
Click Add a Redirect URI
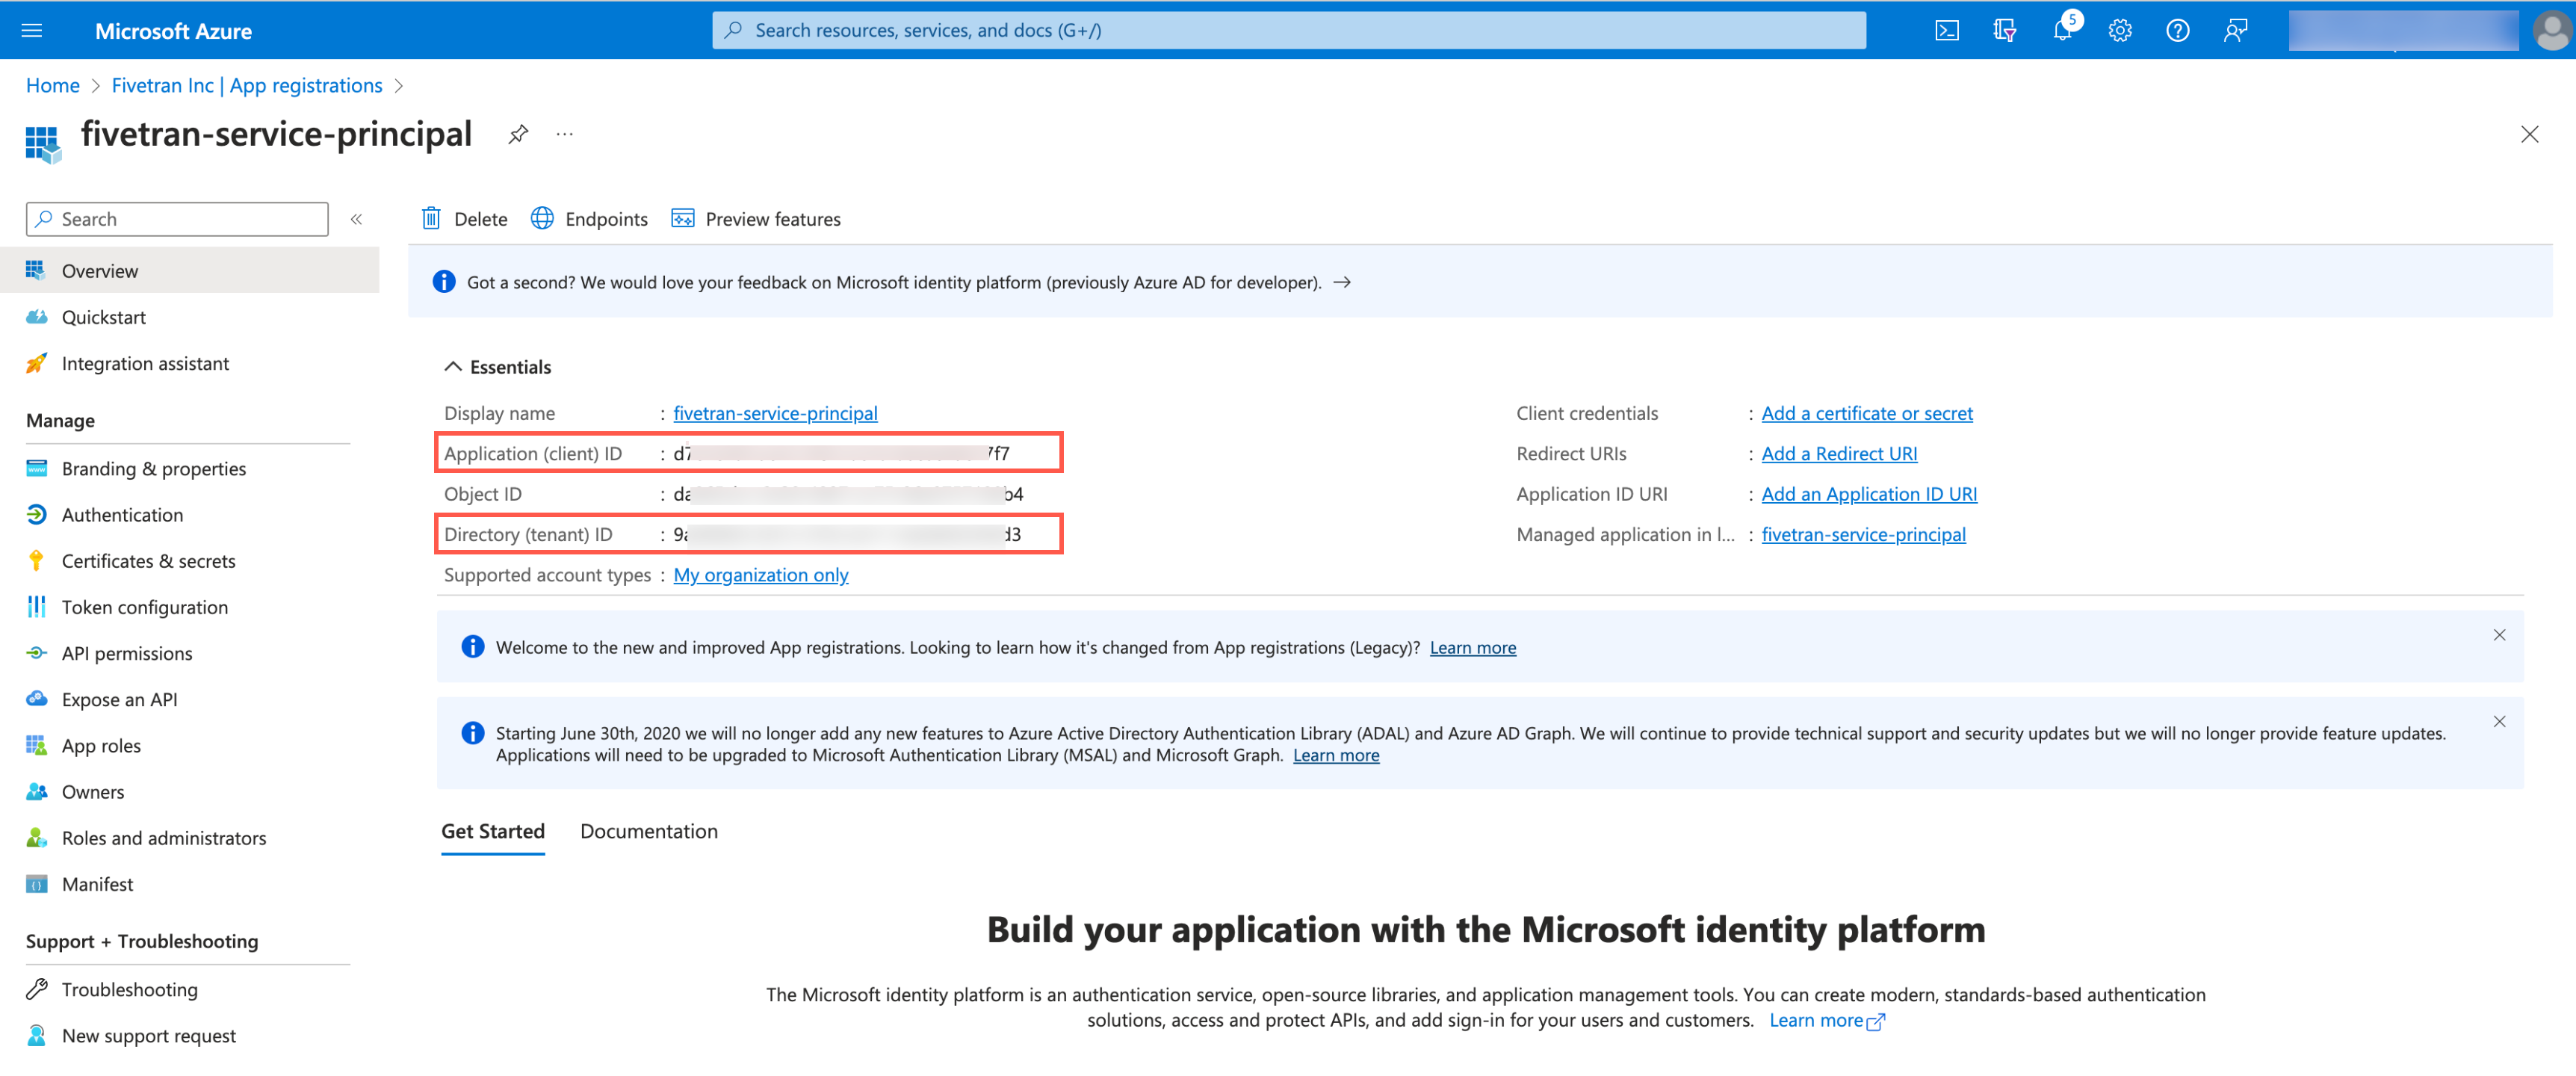pyautogui.click(x=1839, y=454)
